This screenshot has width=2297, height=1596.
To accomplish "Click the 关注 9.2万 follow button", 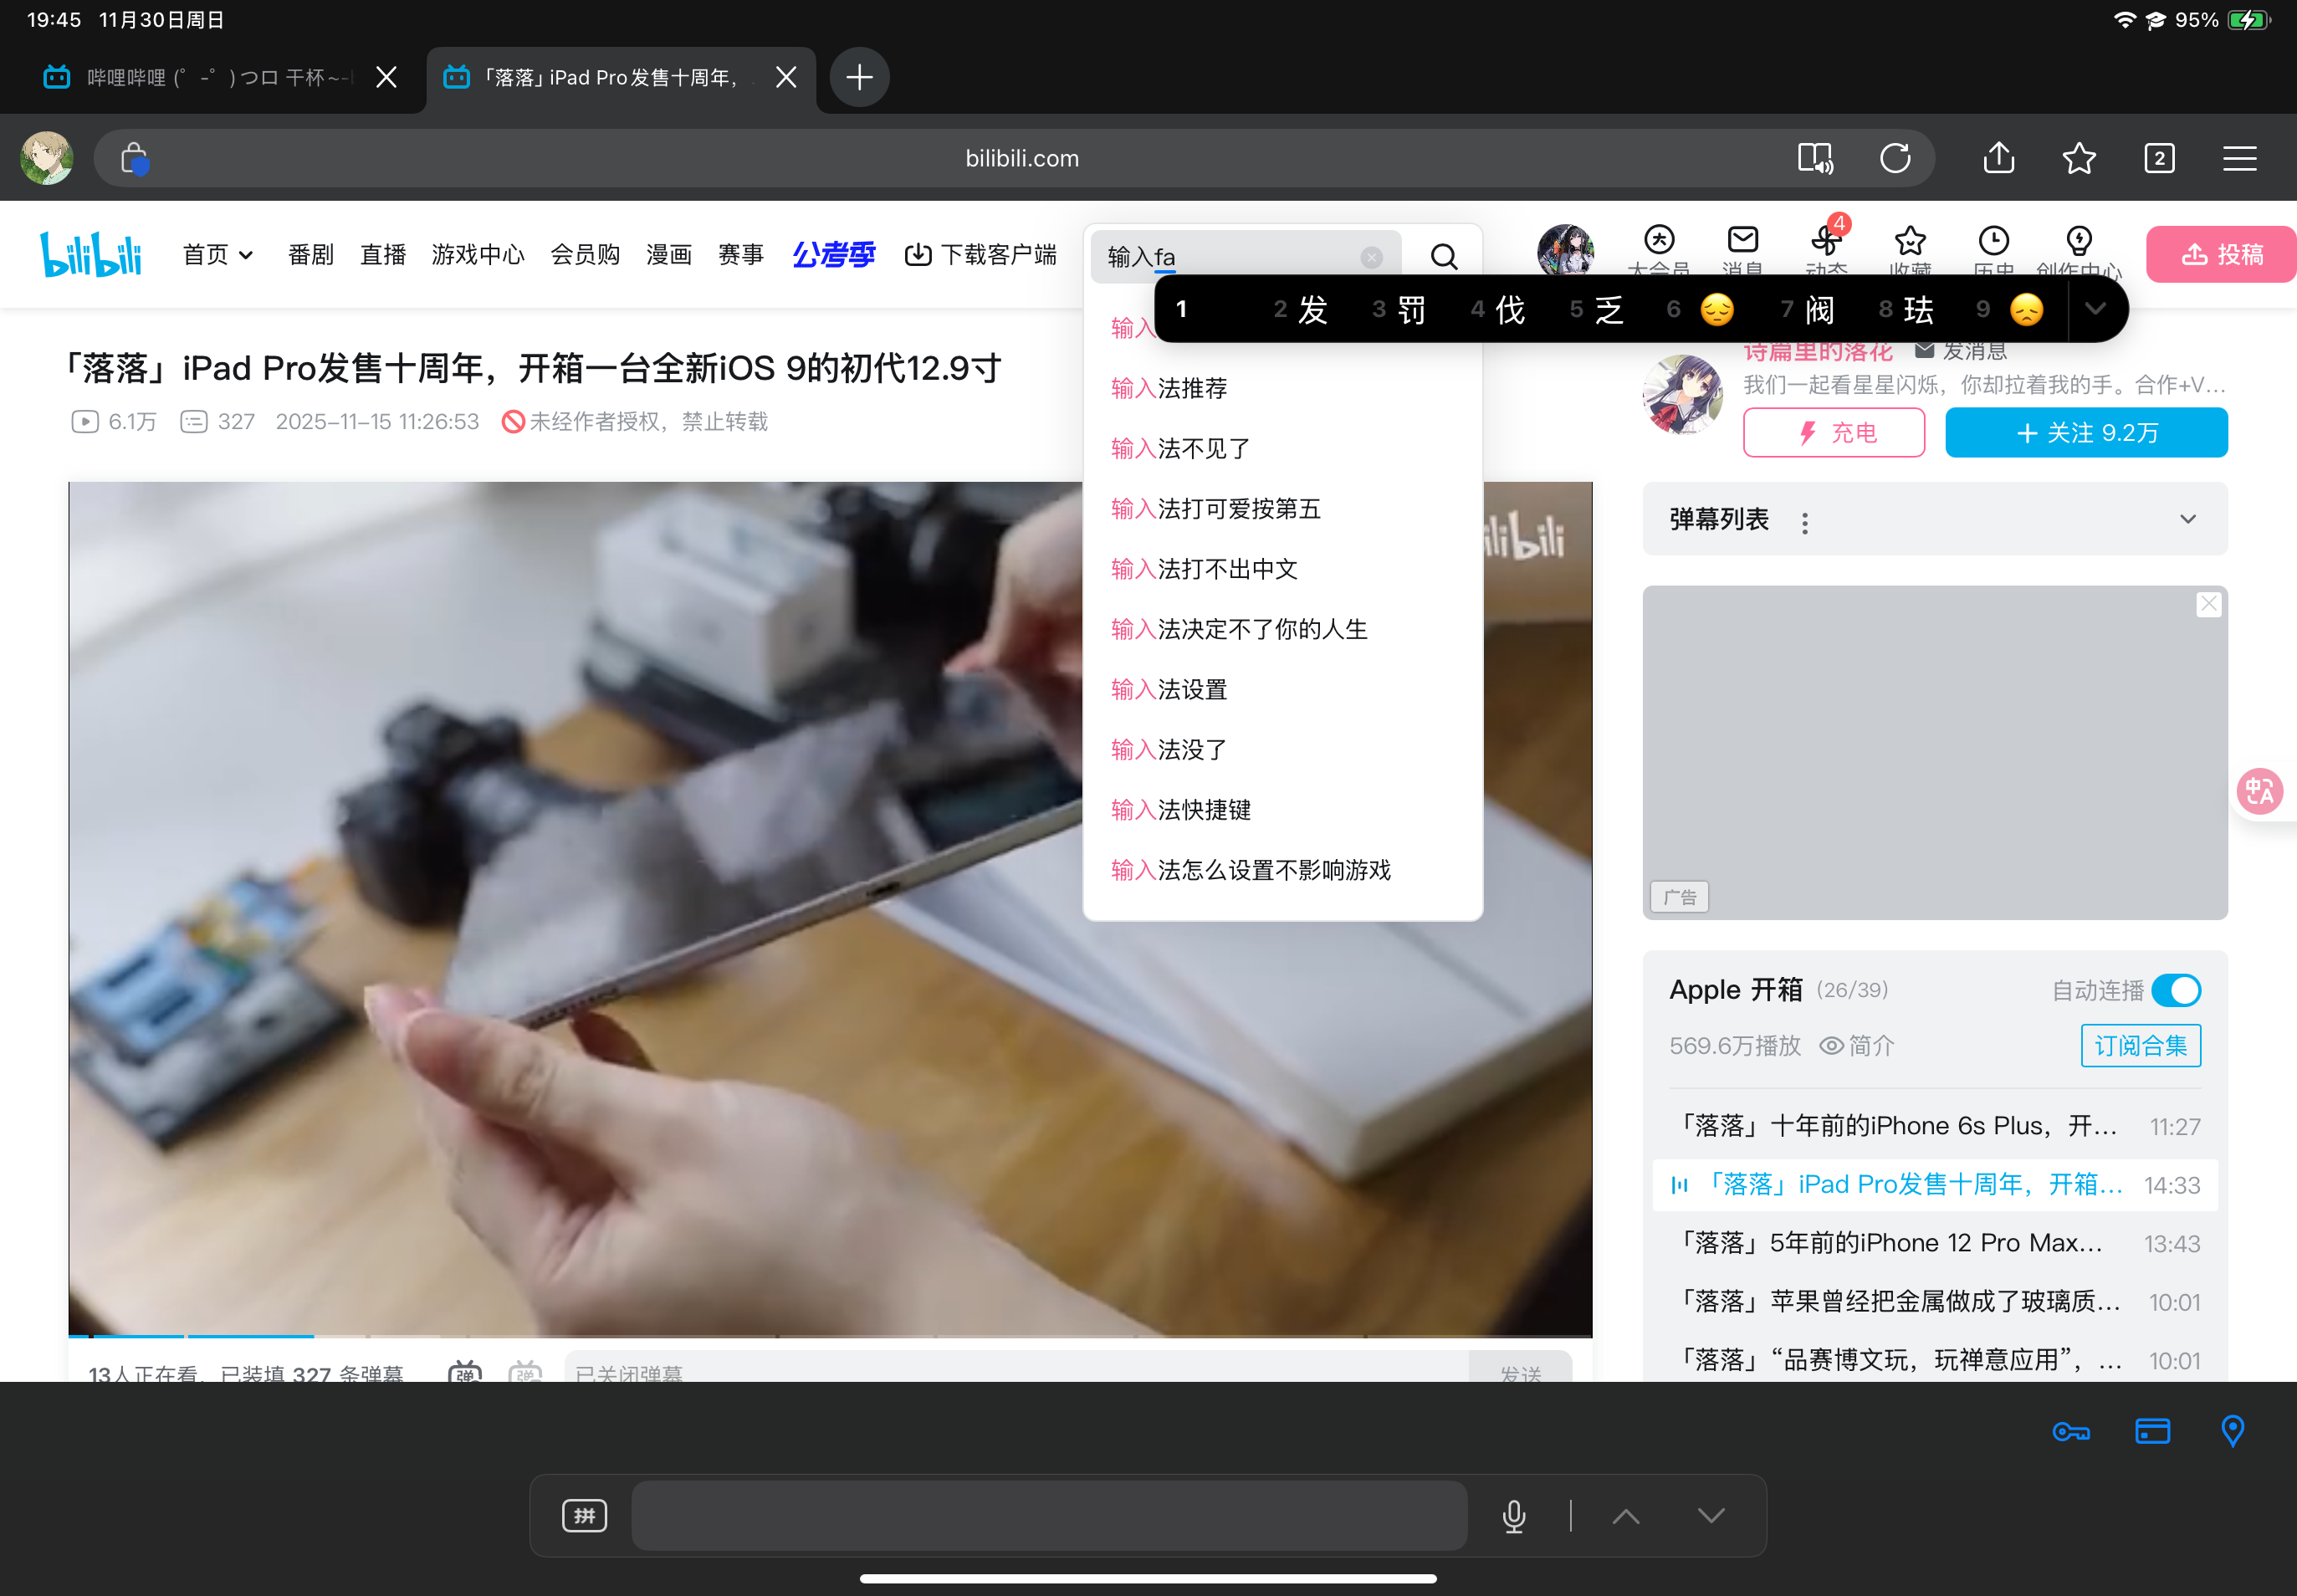I will [2085, 433].
